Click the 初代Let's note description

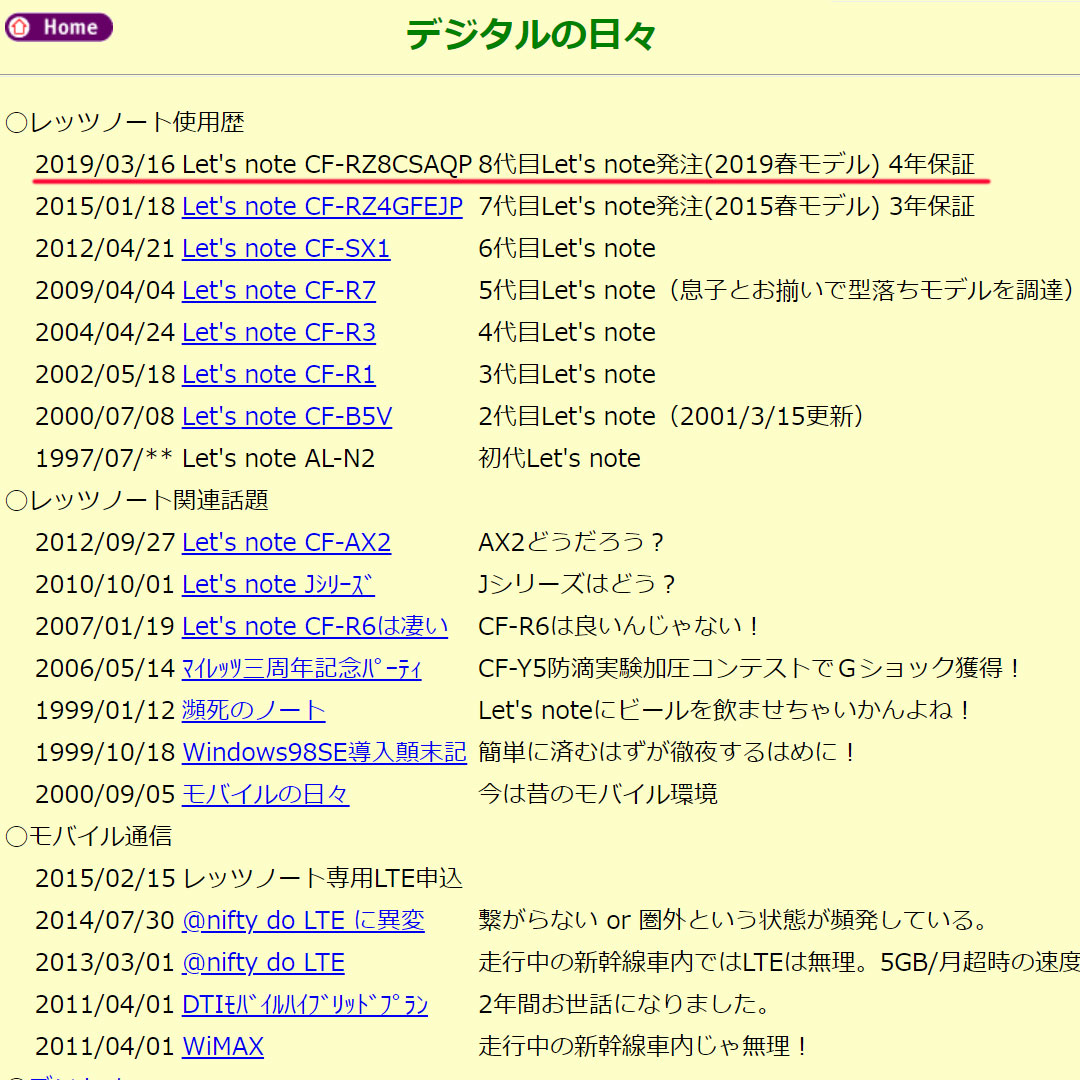(x=559, y=459)
